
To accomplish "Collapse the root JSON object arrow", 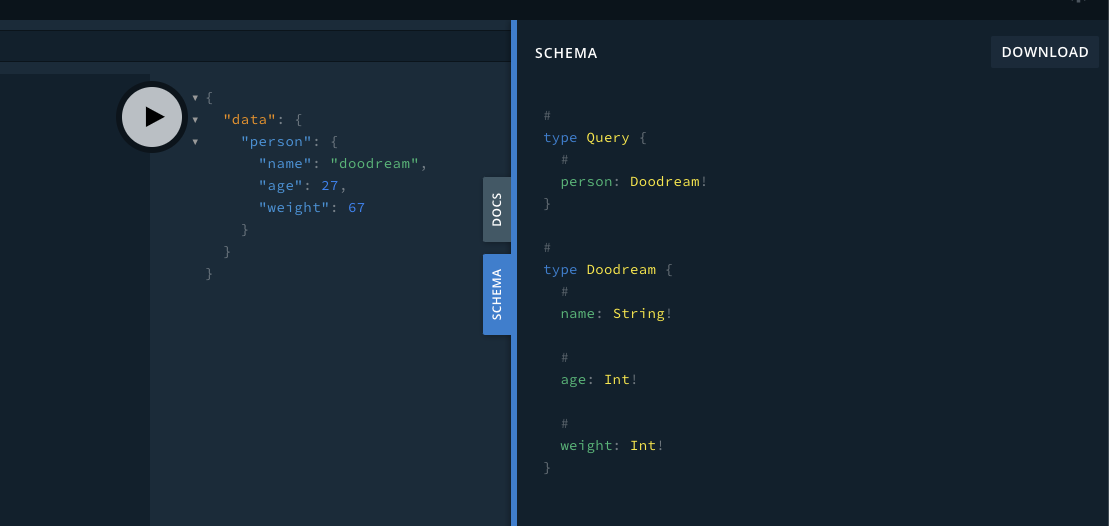I will pos(195,98).
